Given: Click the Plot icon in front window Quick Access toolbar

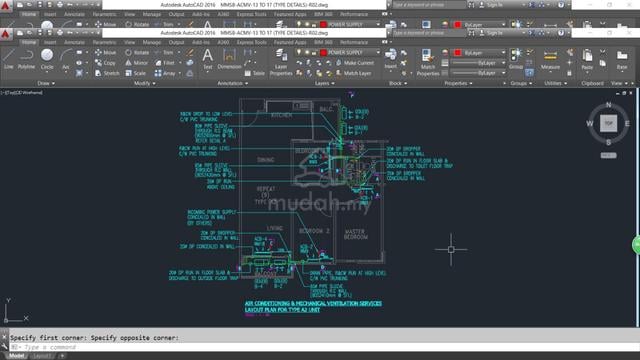Looking at the screenshot, I should point(60,33).
